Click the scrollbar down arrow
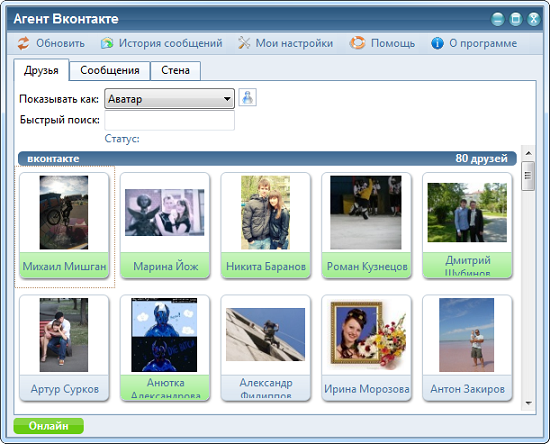 pyautogui.click(x=529, y=403)
